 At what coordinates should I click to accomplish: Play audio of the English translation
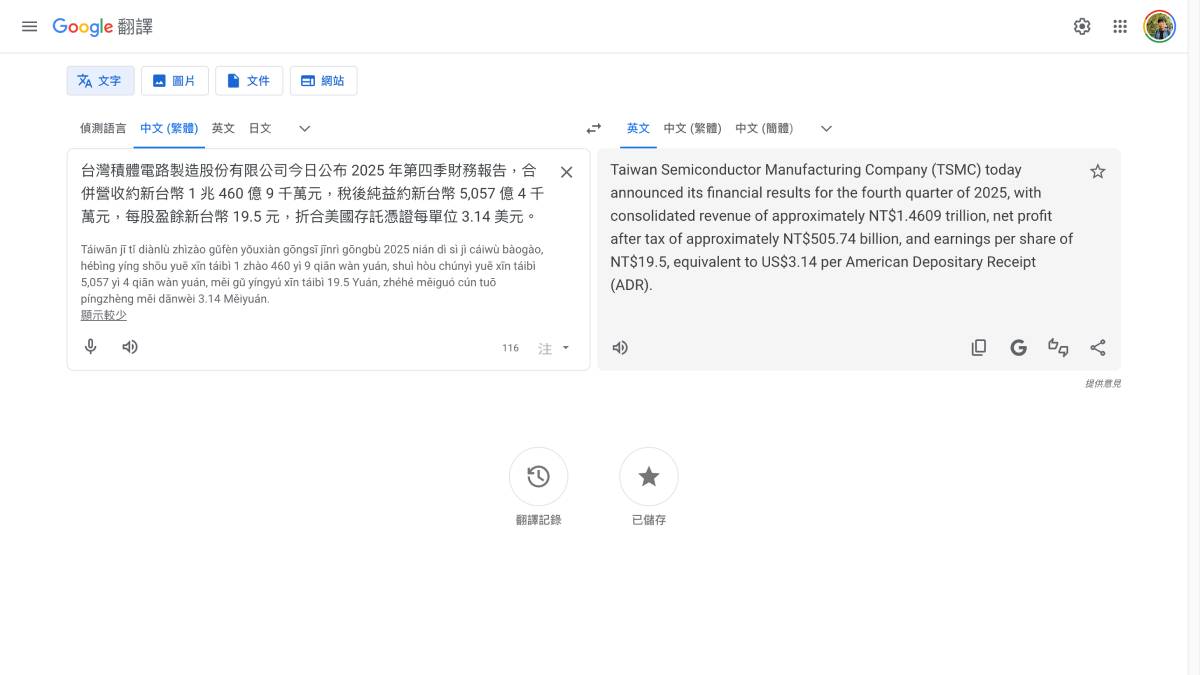620,348
